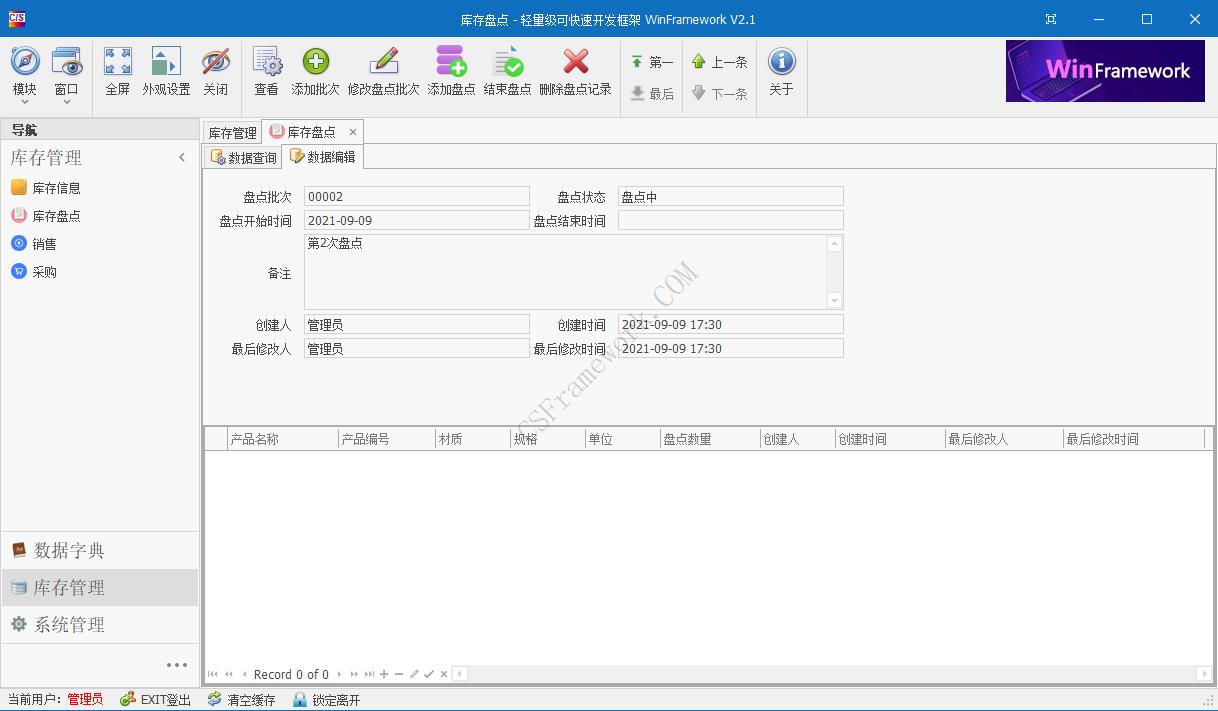Image resolution: width=1218 pixels, height=711 pixels.
Task: Open 外观设置 from the toolbar
Action: (x=165, y=70)
